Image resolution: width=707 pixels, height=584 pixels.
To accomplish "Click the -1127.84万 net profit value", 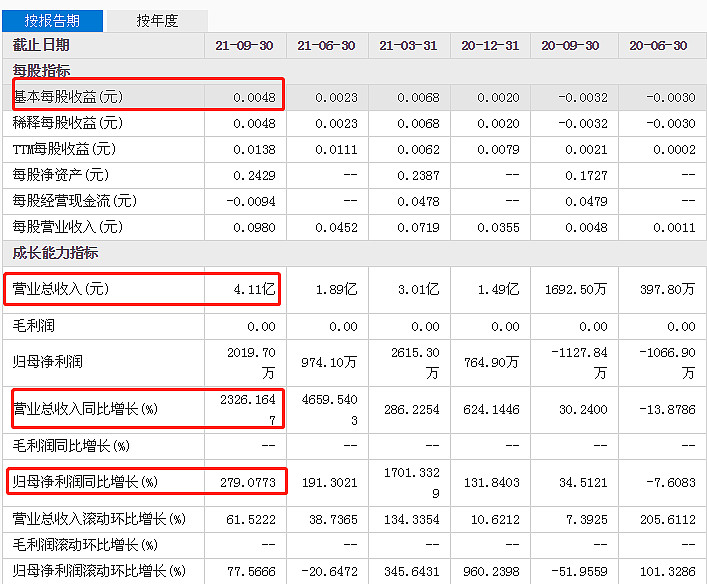I will point(579,363).
